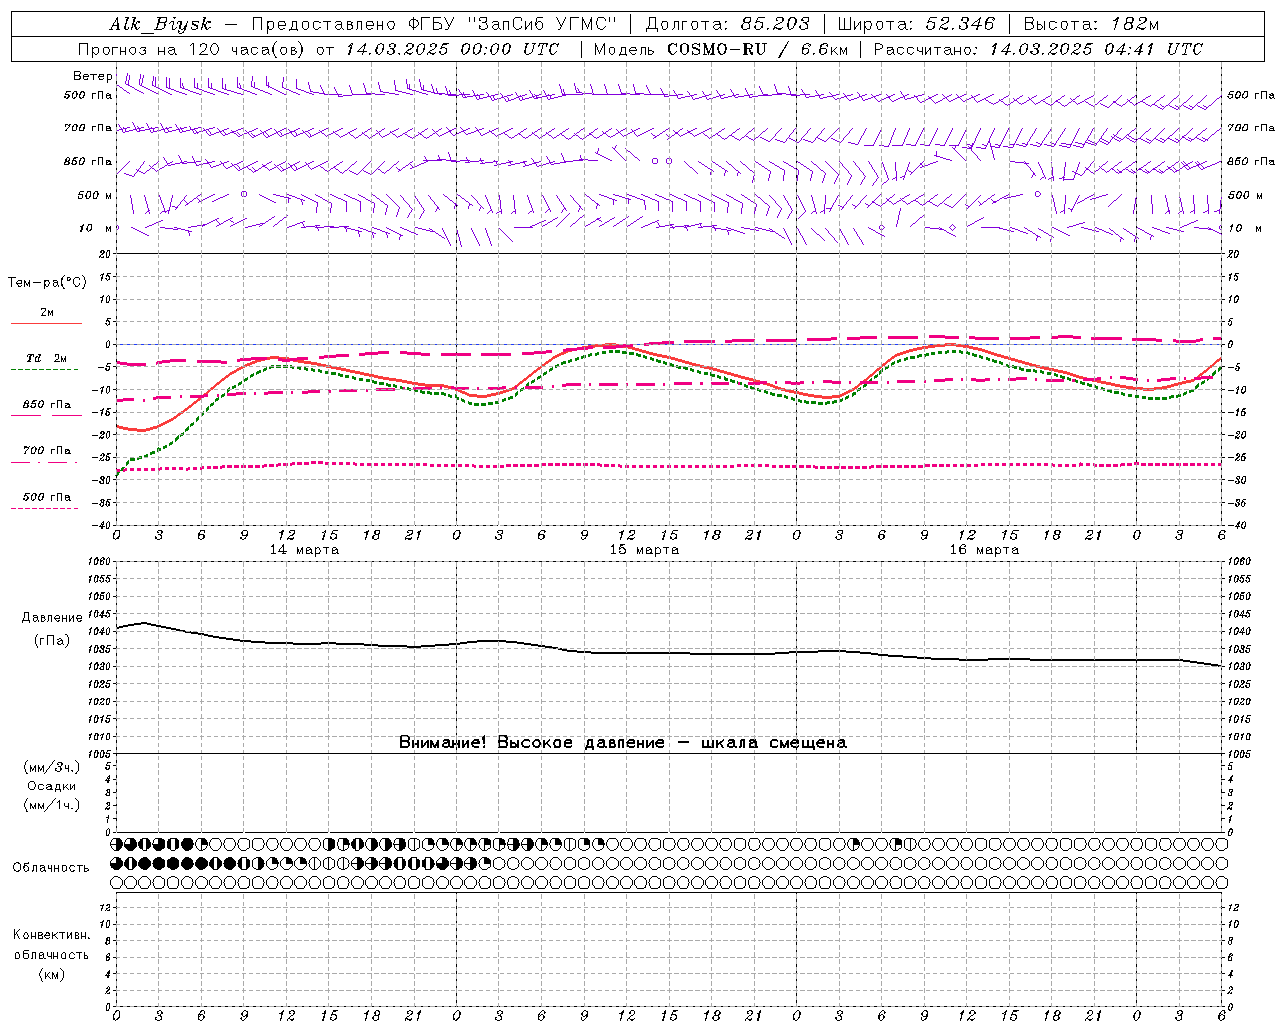Select the elevation text Высота: 182м
Image resolution: width=1280 pixels, height=1024 pixels.
[1091, 24]
